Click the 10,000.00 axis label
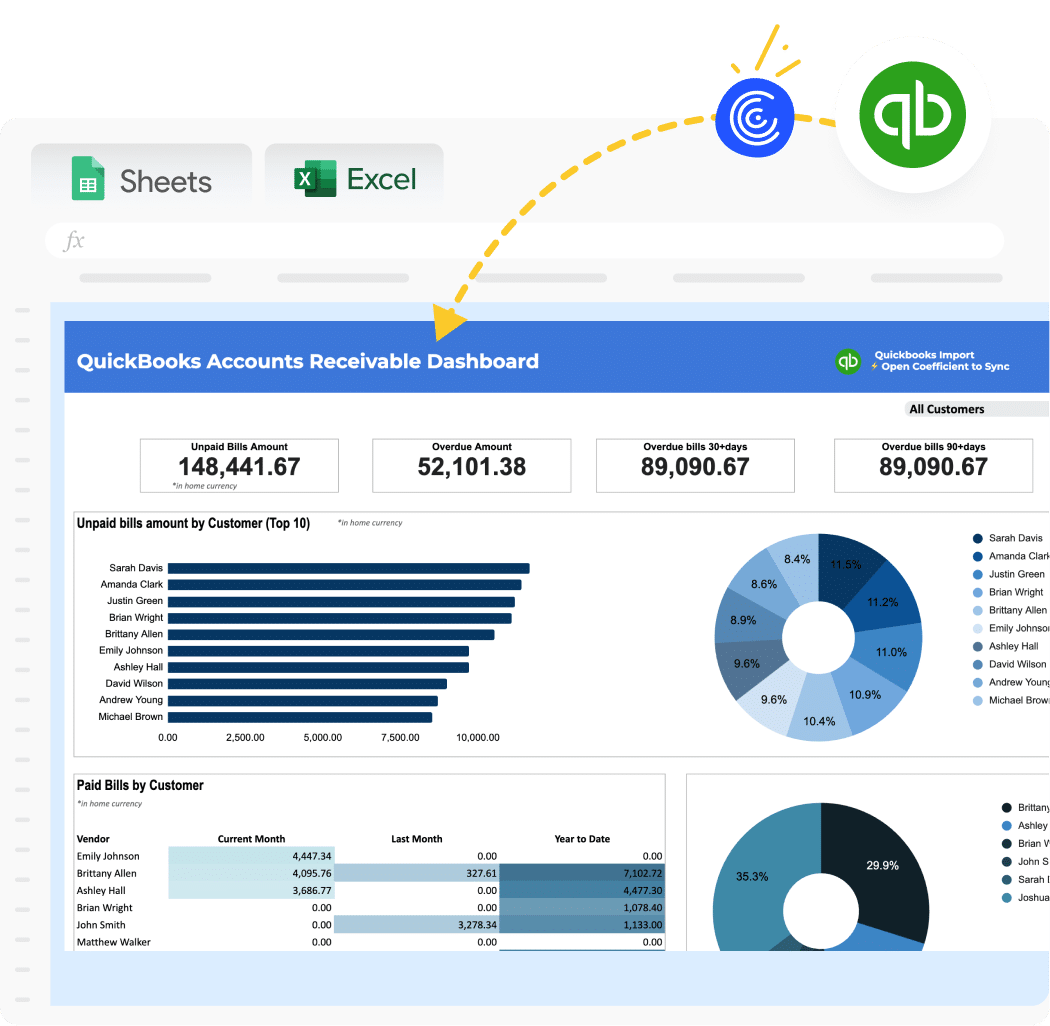 pos(477,737)
